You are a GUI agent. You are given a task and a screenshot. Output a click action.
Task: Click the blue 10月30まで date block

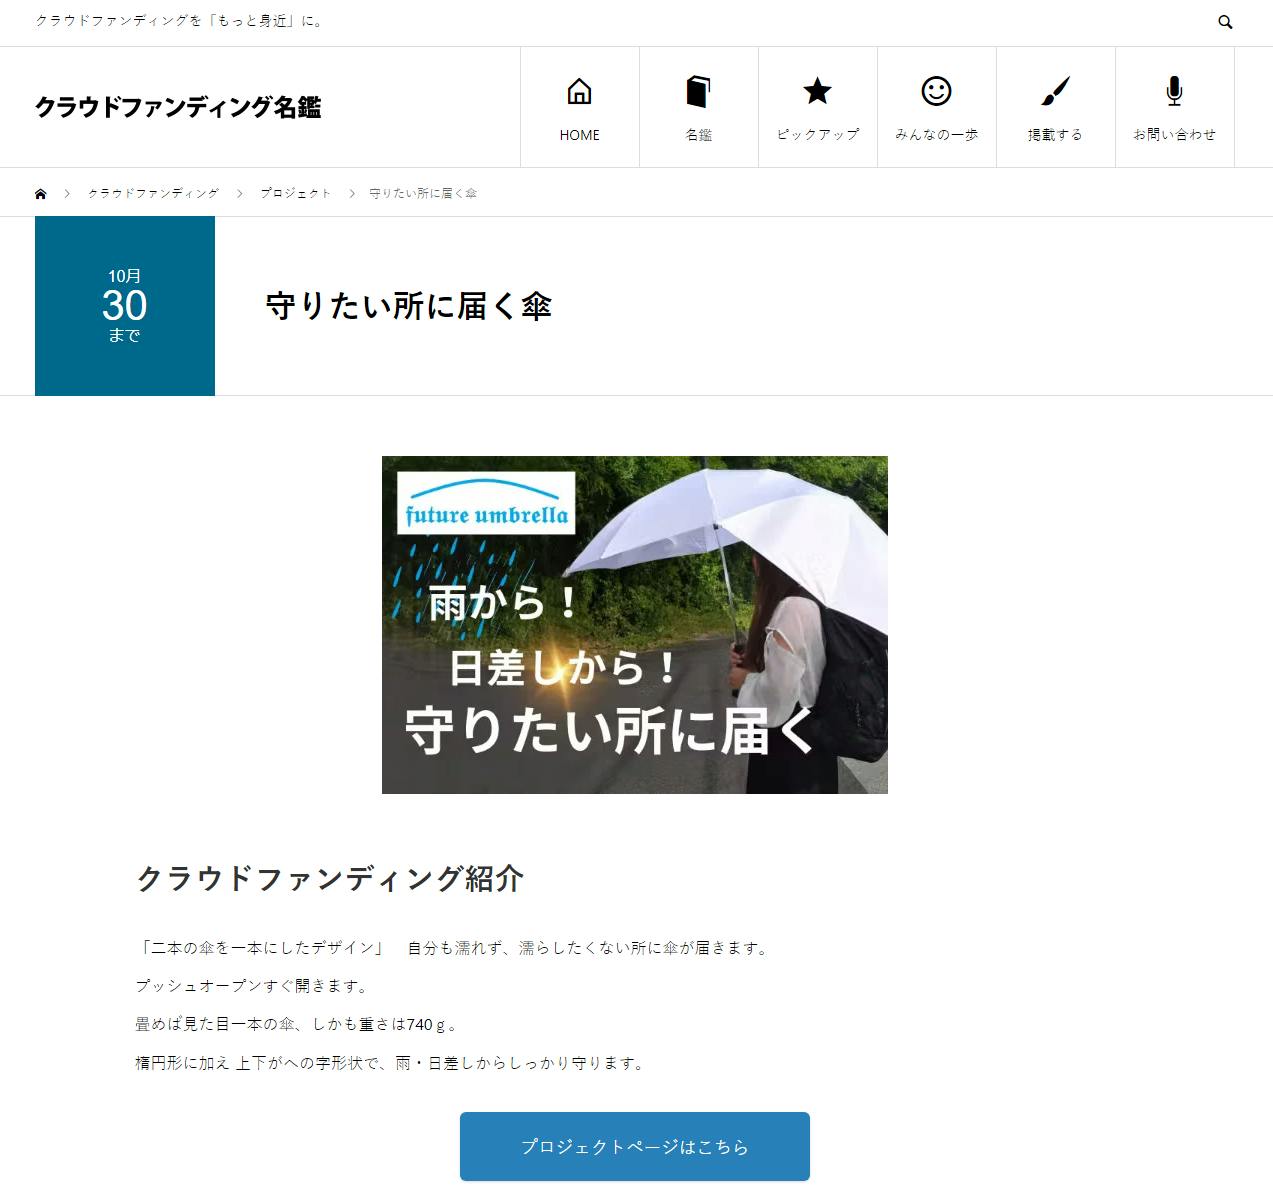tap(125, 306)
